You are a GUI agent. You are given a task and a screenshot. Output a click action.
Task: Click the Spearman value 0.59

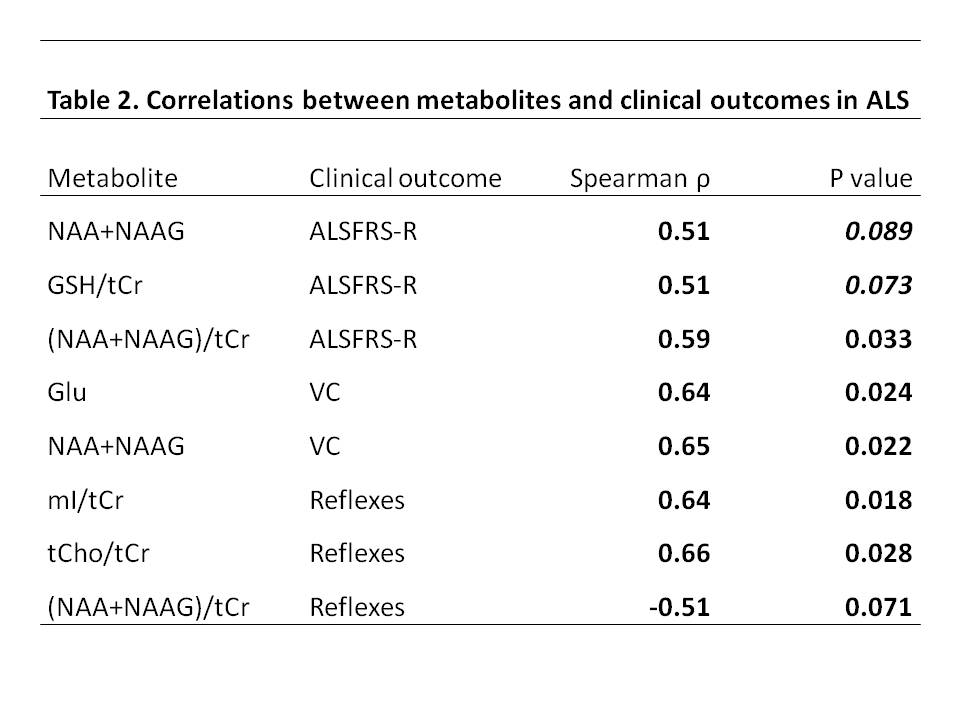point(683,340)
